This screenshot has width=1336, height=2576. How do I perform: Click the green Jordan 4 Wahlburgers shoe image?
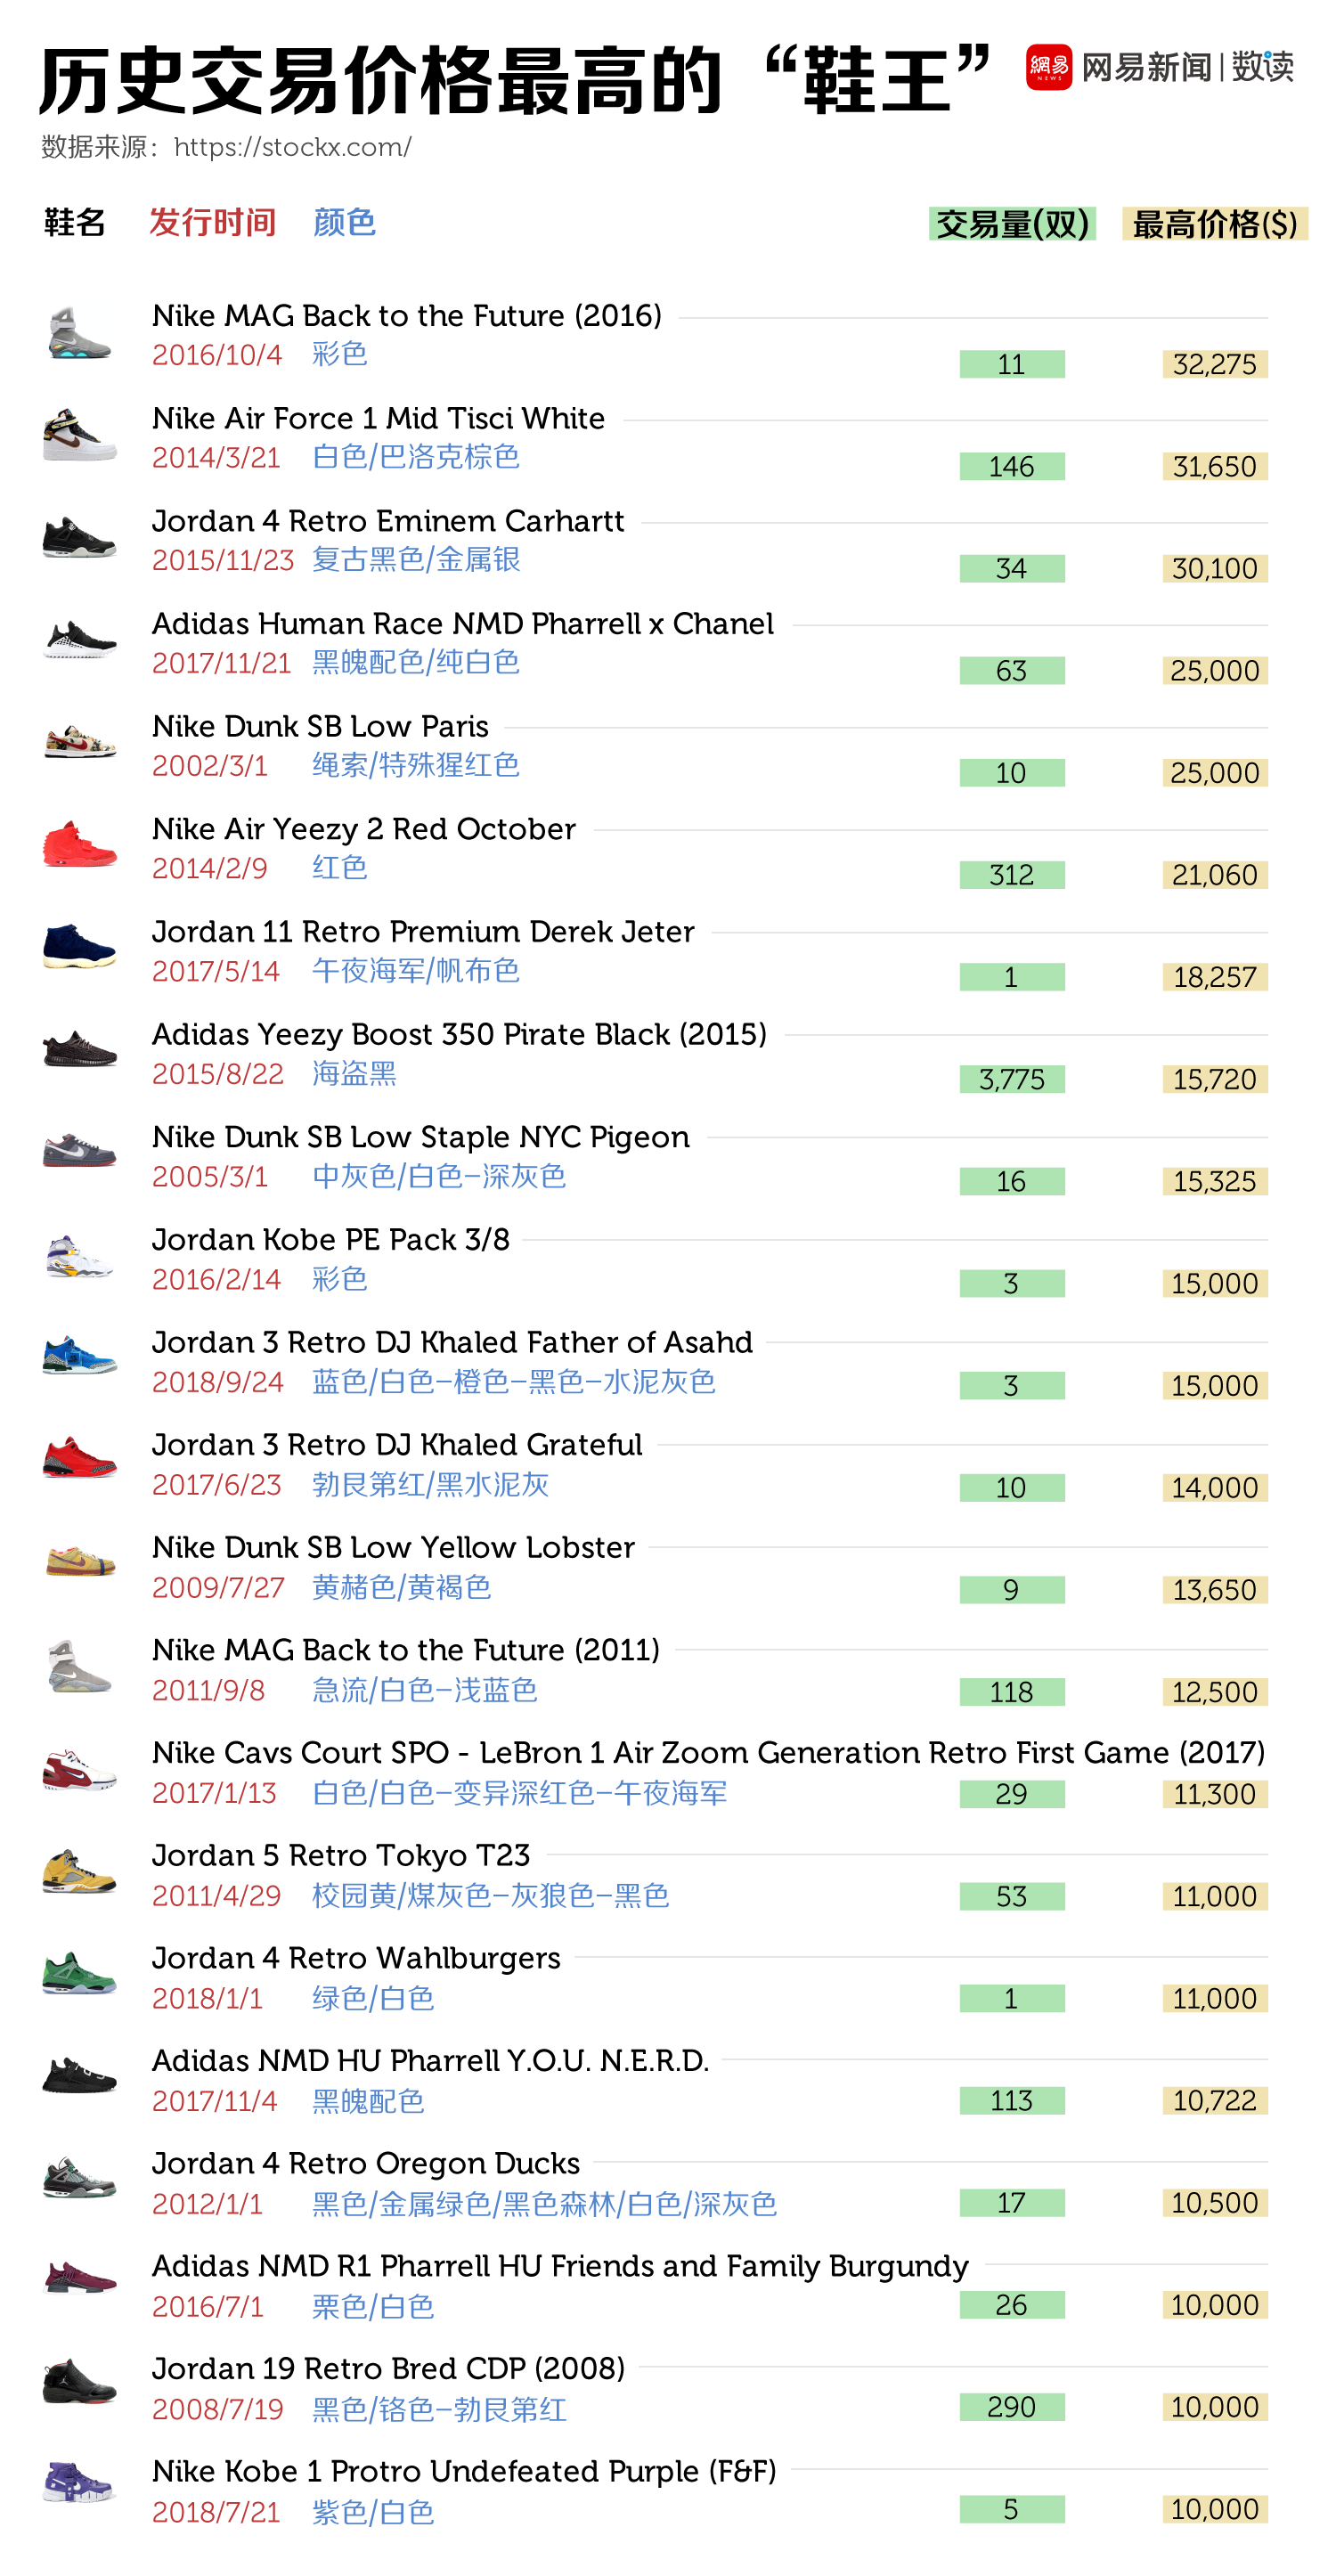pyautogui.click(x=79, y=1973)
